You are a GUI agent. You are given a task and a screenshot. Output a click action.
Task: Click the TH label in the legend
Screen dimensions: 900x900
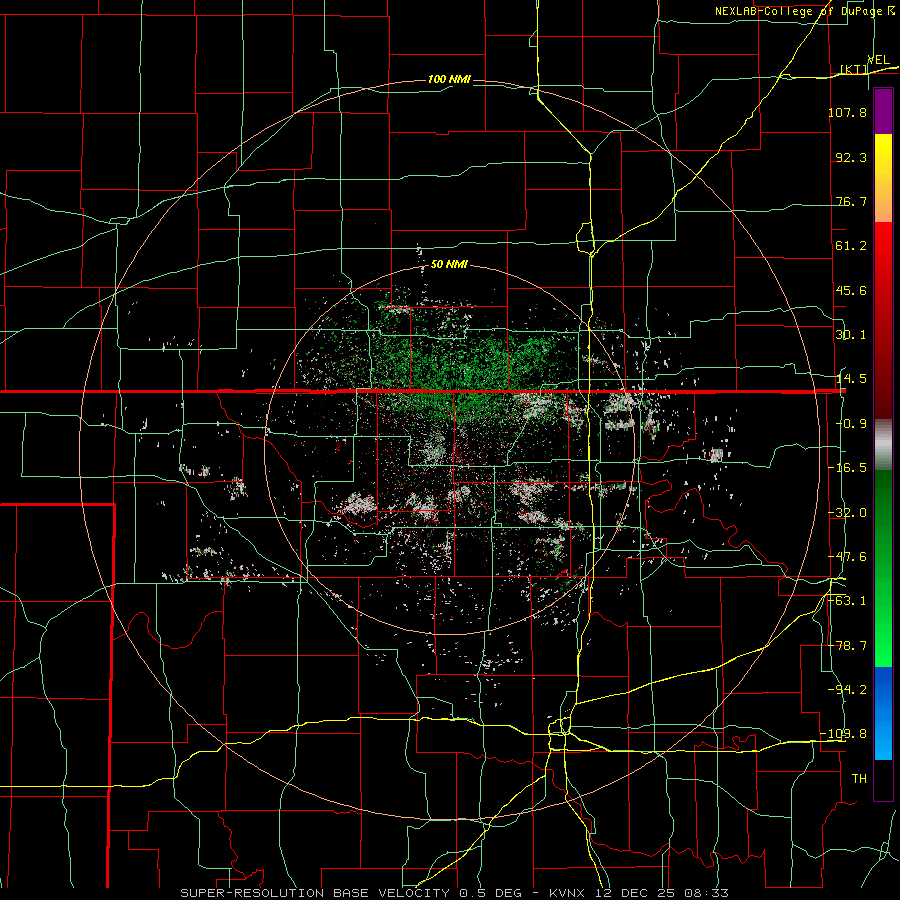point(859,778)
